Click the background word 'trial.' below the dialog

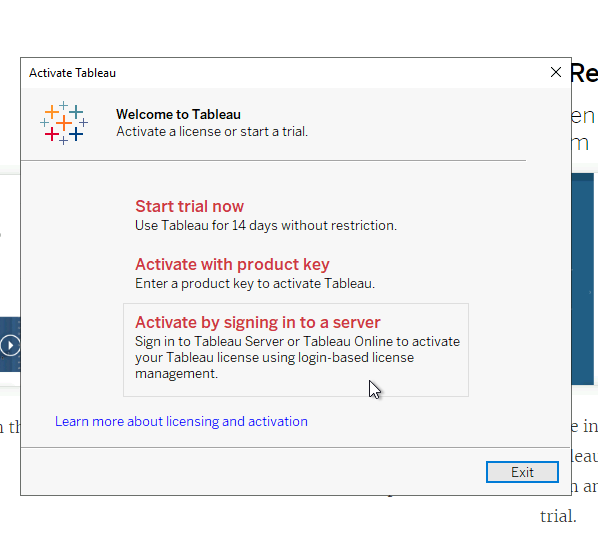tap(558, 516)
